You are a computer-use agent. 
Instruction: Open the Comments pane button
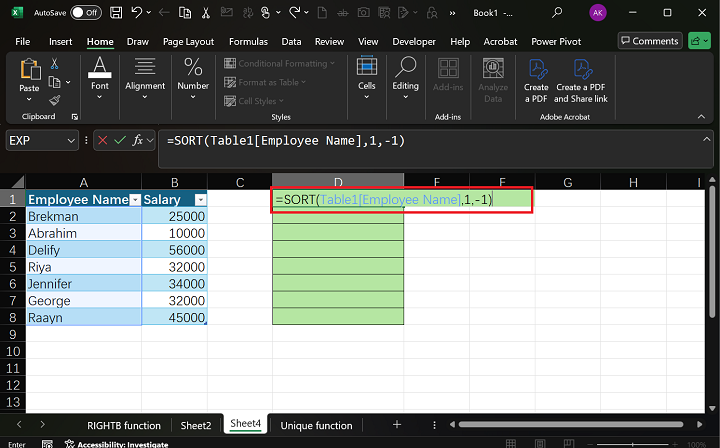click(x=649, y=41)
